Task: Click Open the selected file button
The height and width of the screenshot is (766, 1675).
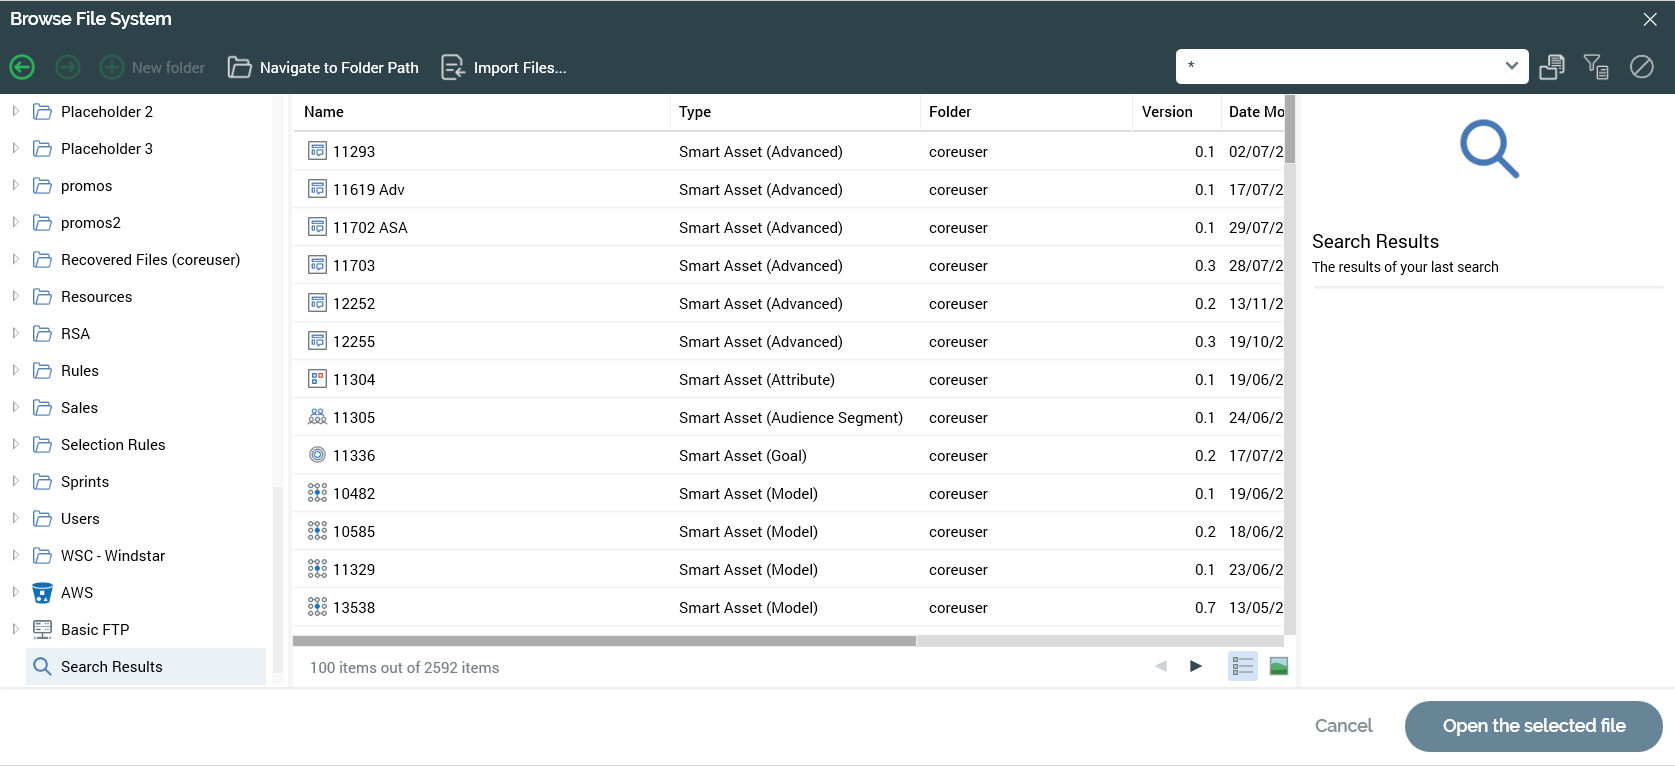Action: [x=1533, y=726]
